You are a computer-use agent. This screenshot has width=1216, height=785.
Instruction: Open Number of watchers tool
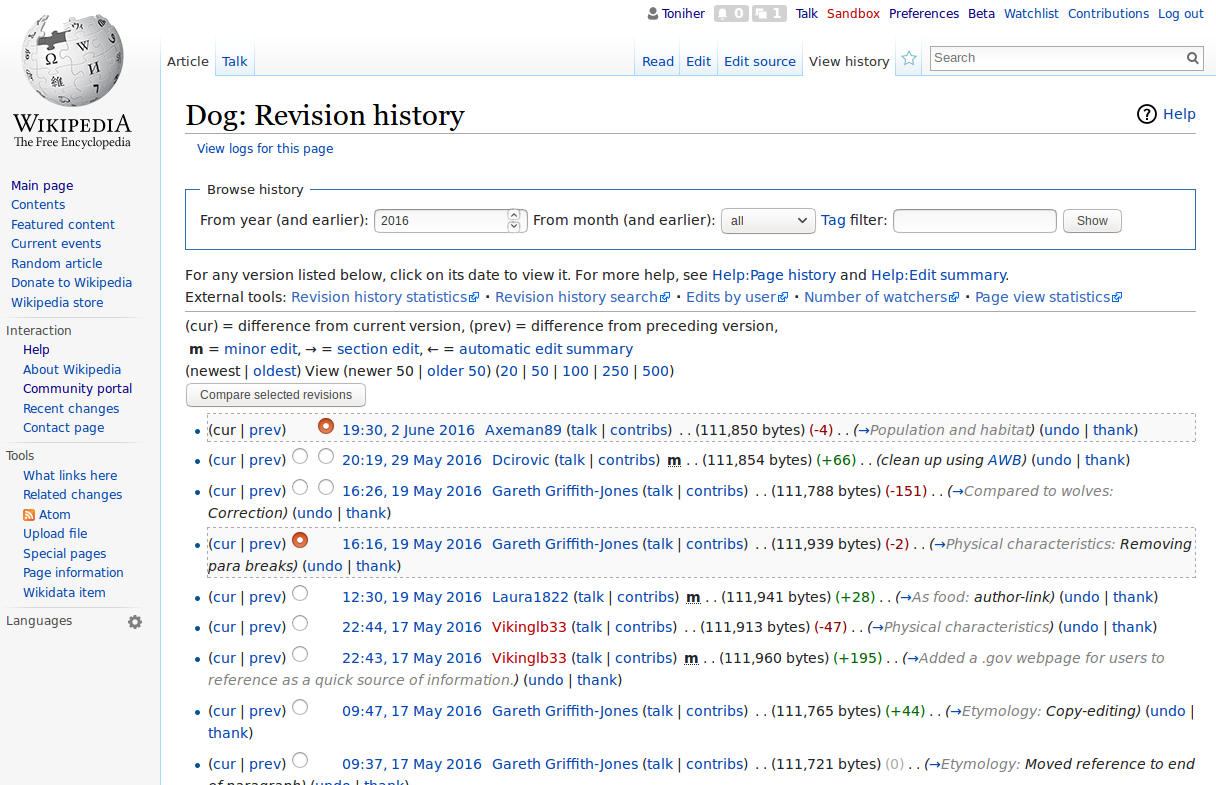tap(881, 297)
